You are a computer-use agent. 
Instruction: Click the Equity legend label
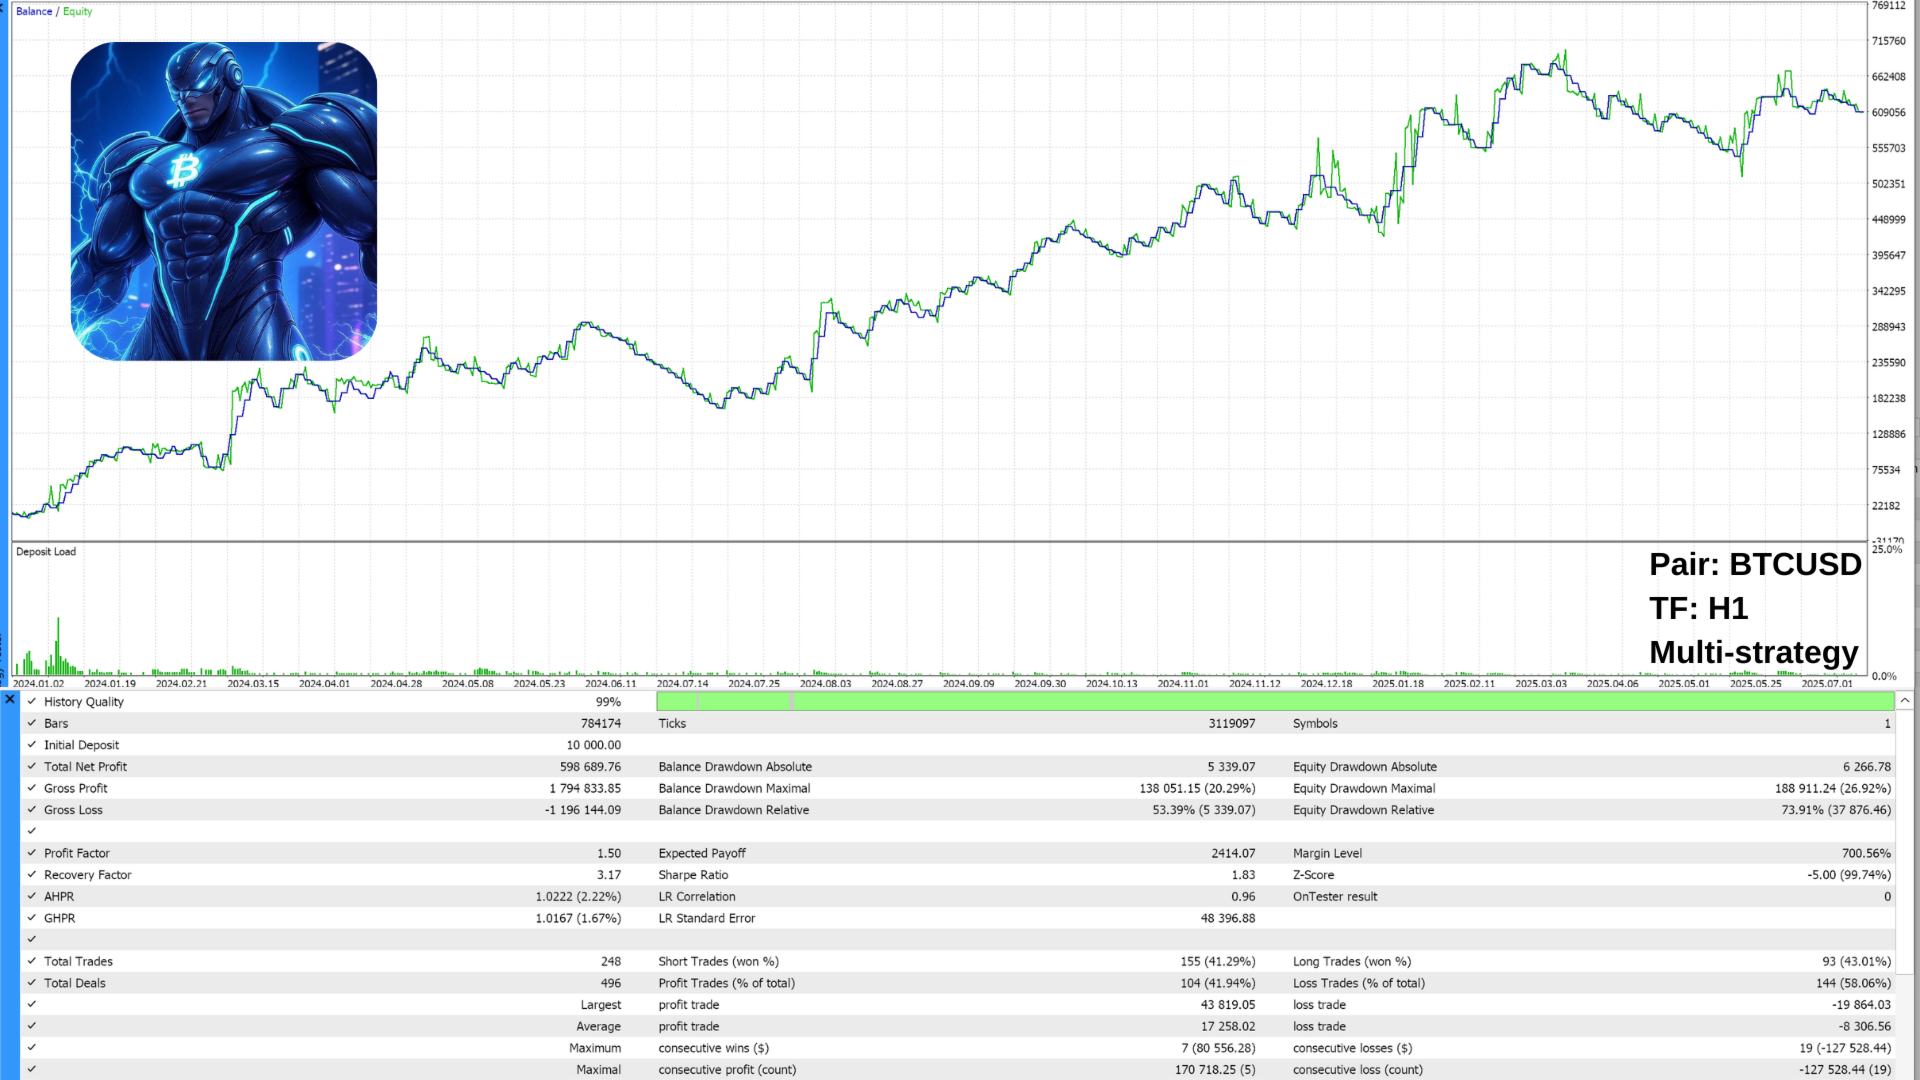click(78, 12)
